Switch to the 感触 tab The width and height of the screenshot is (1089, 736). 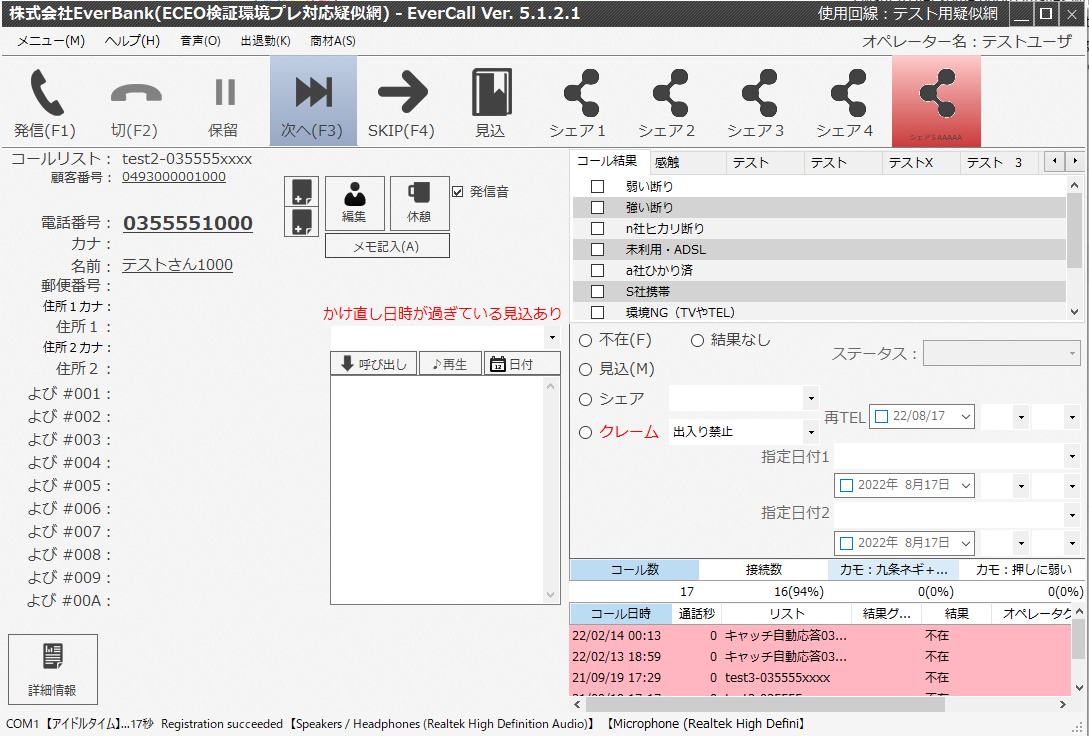click(x=686, y=162)
